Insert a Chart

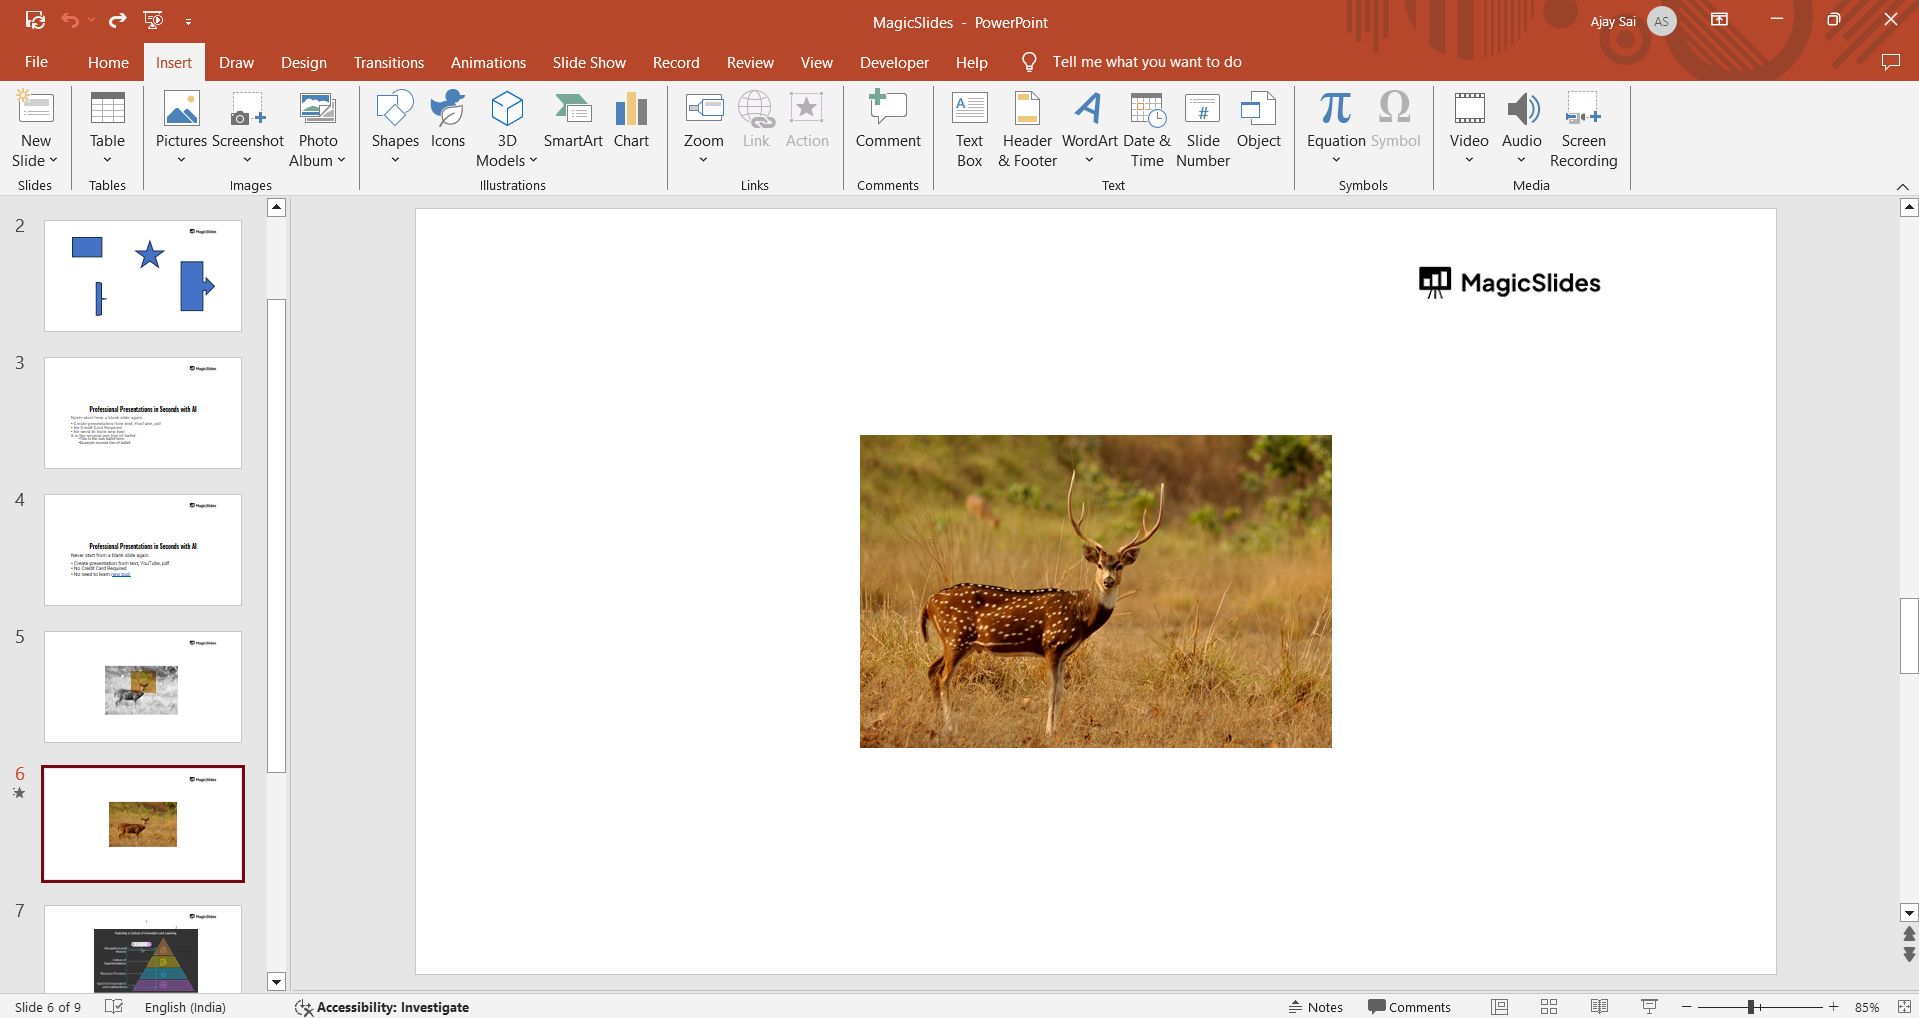(x=631, y=122)
